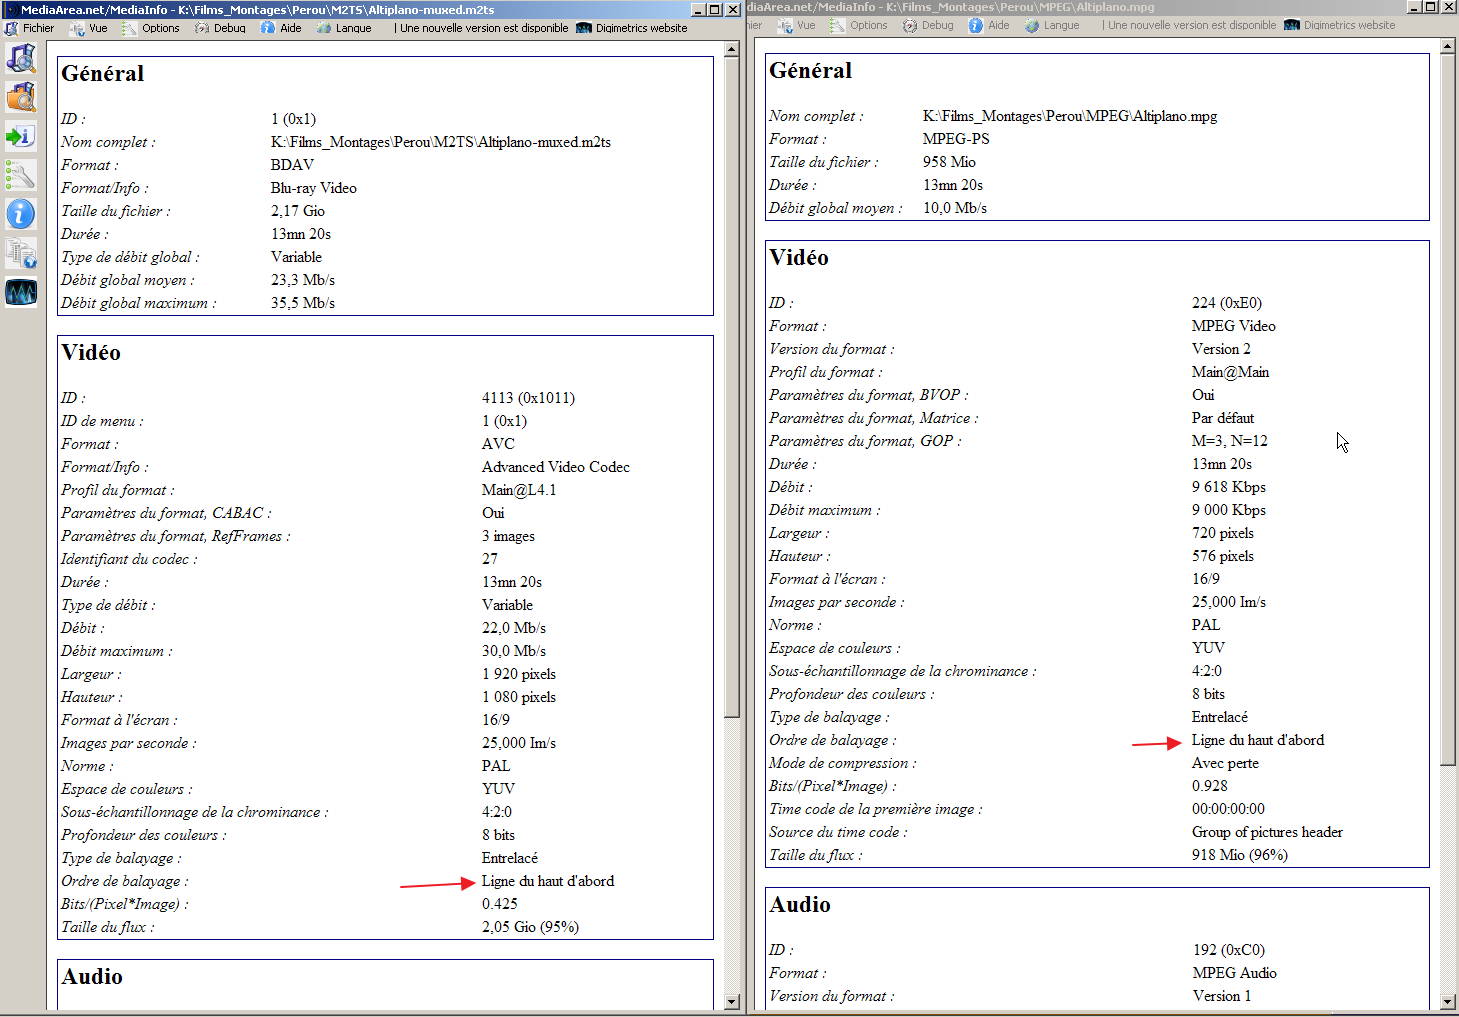
Task: Click the Digimetrics waveform sidebar icon
Action: pyautogui.click(x=21, y=292)
